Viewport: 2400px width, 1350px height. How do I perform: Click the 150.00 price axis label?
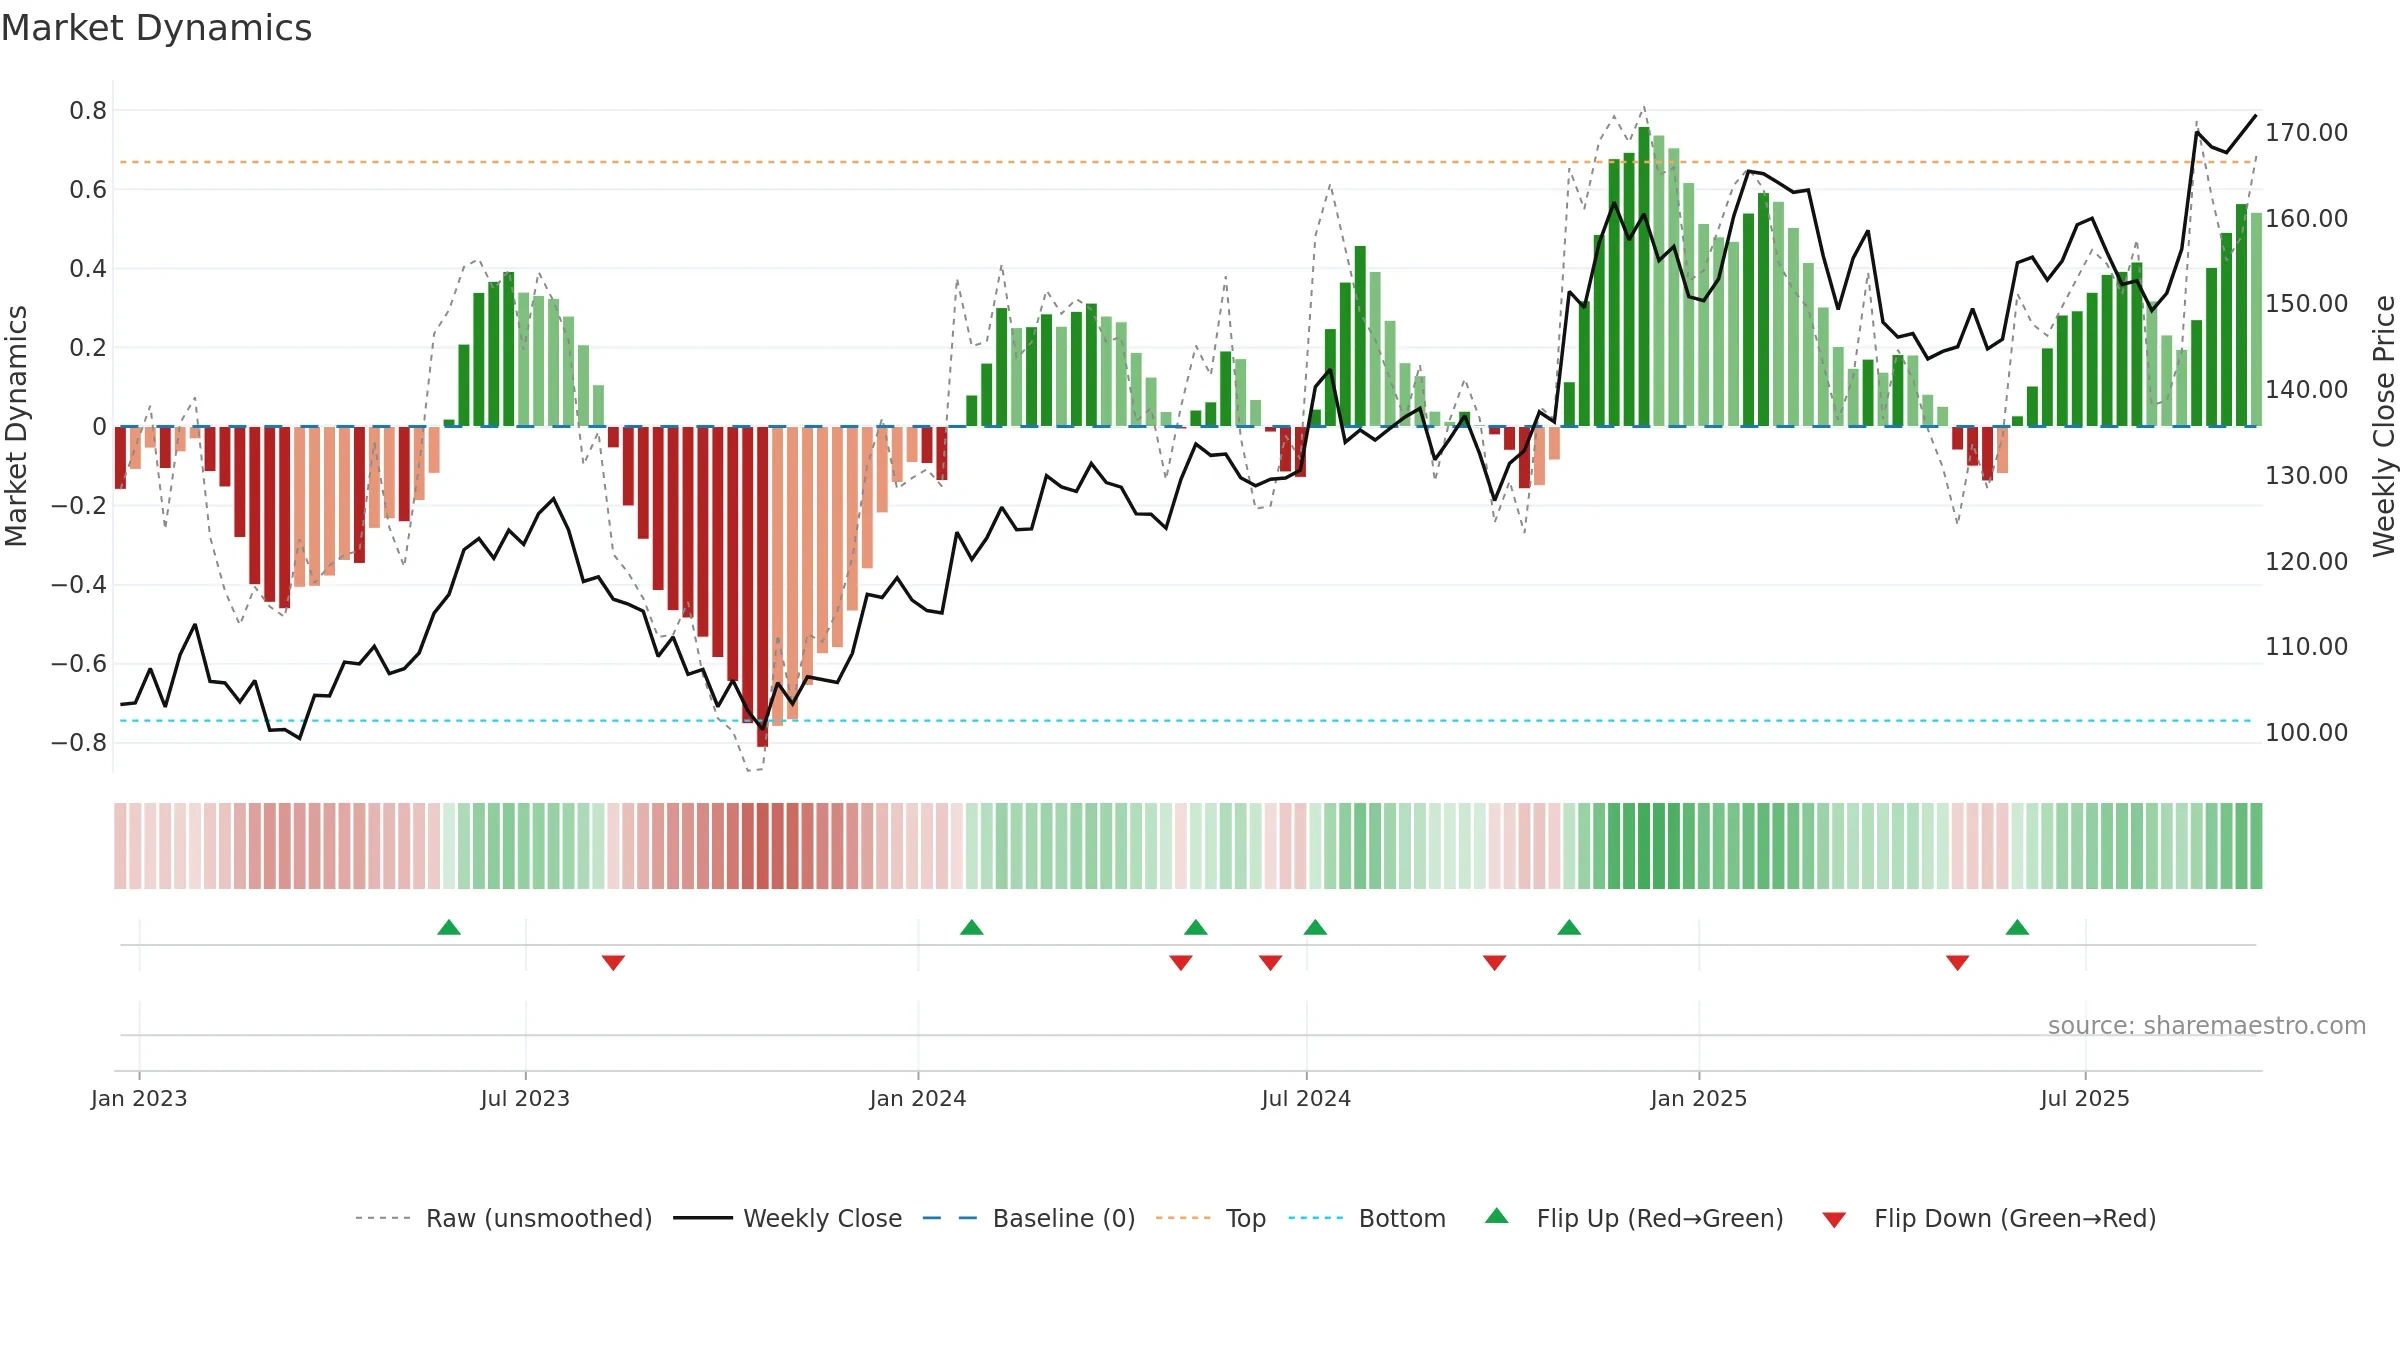[2306, 303]
